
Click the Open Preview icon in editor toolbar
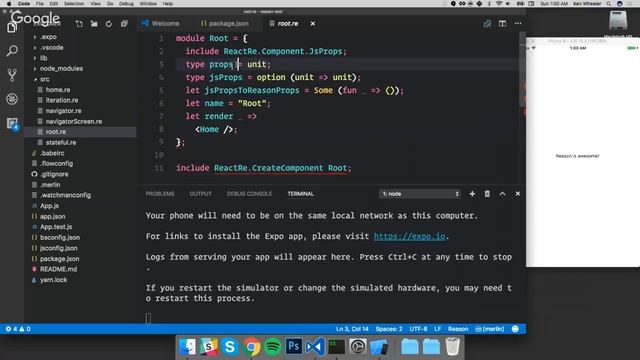click(x=487, y=24)
